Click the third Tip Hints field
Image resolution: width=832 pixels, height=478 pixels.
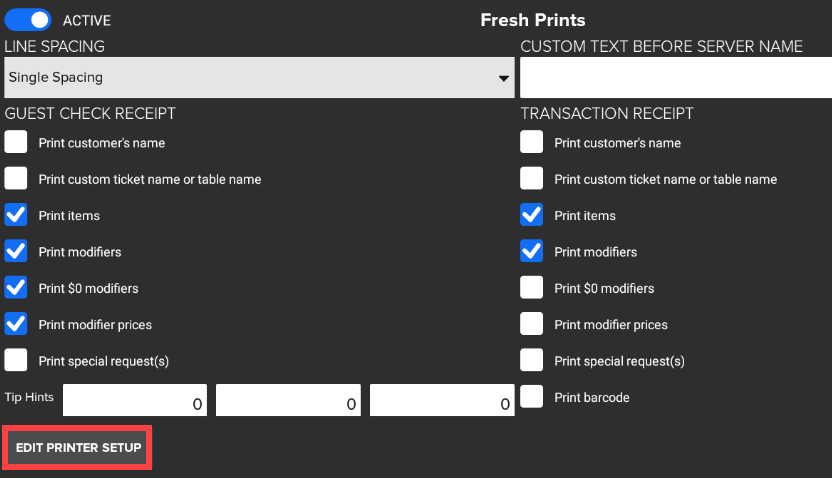pyautogui.click(x=442, y=400)
